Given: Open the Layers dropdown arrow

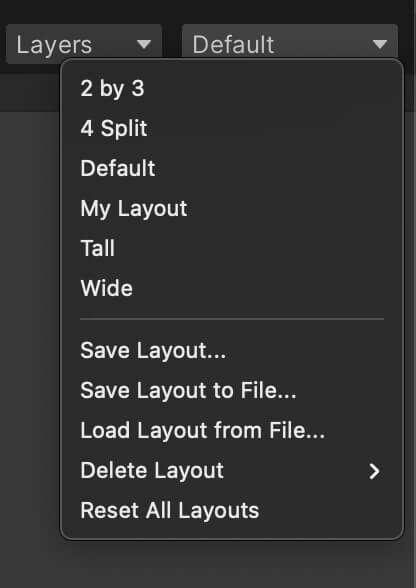Looking at the screenshot, I should coord(144,45).
